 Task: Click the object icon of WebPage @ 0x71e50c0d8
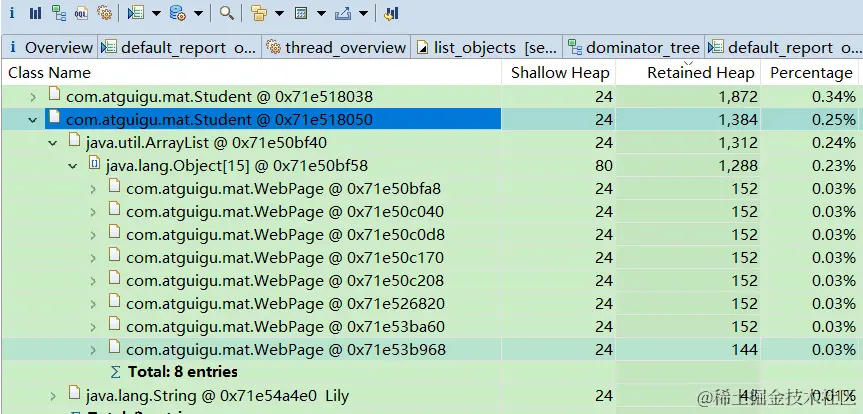(114, 233)
